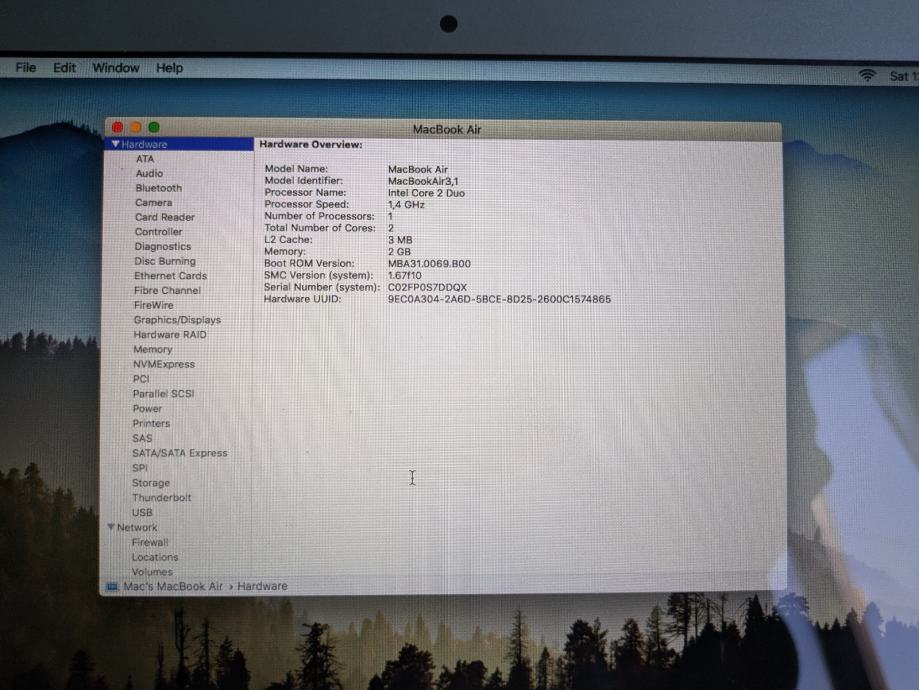
Task: Collapse the Network section triangle
Action: point(111,527)
